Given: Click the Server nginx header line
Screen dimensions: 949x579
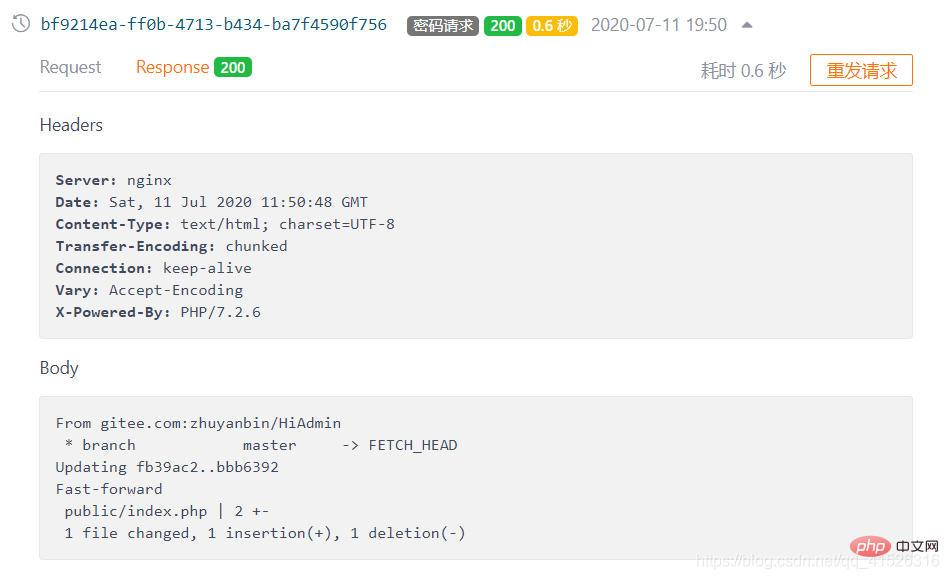Looking at the screenshot, I should (x=114, y=180).
